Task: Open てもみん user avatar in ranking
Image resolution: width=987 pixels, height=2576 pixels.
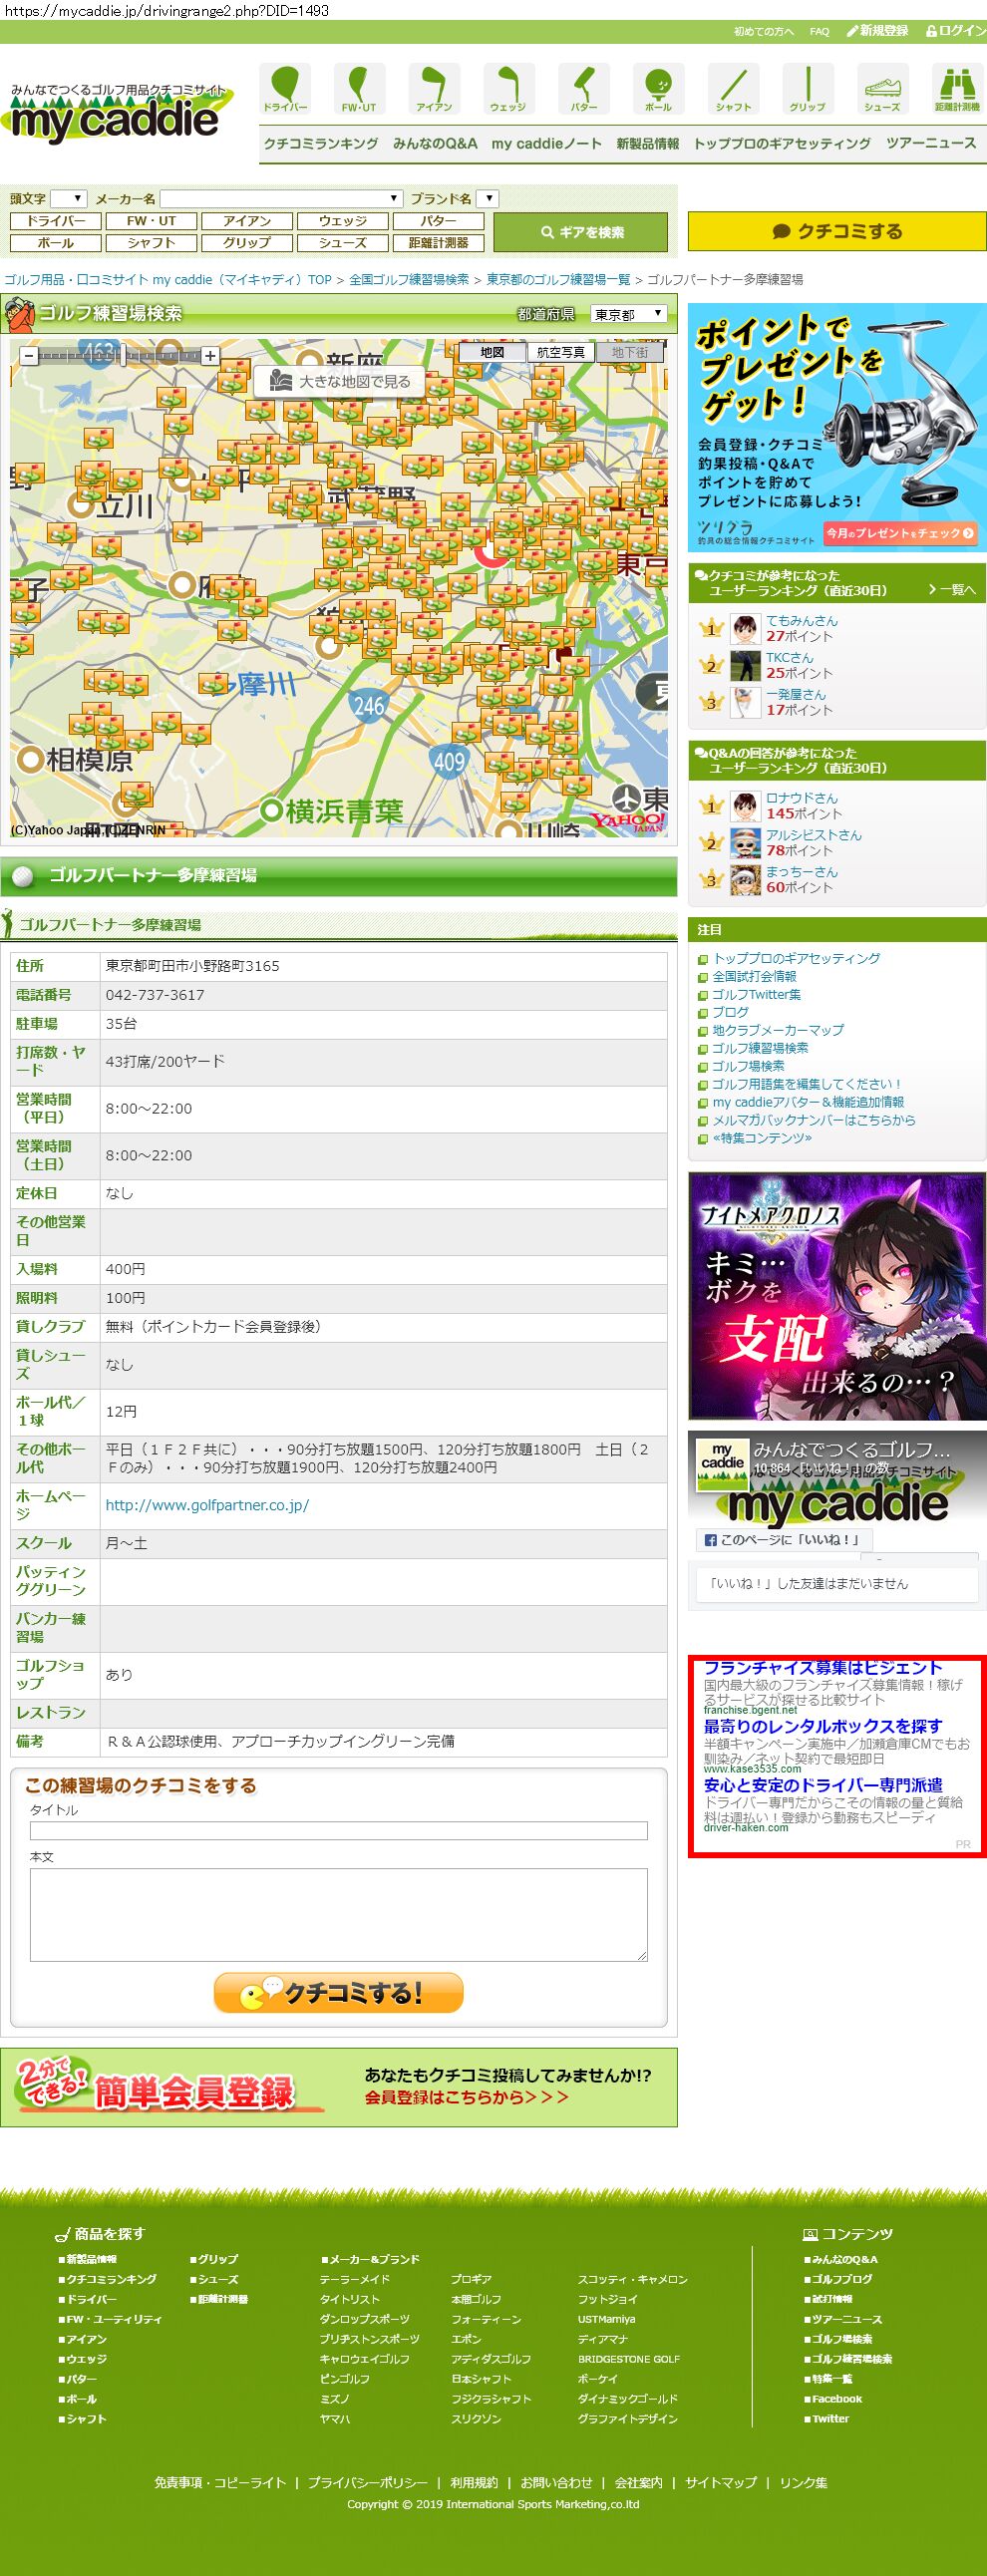Action: (745, 629)
